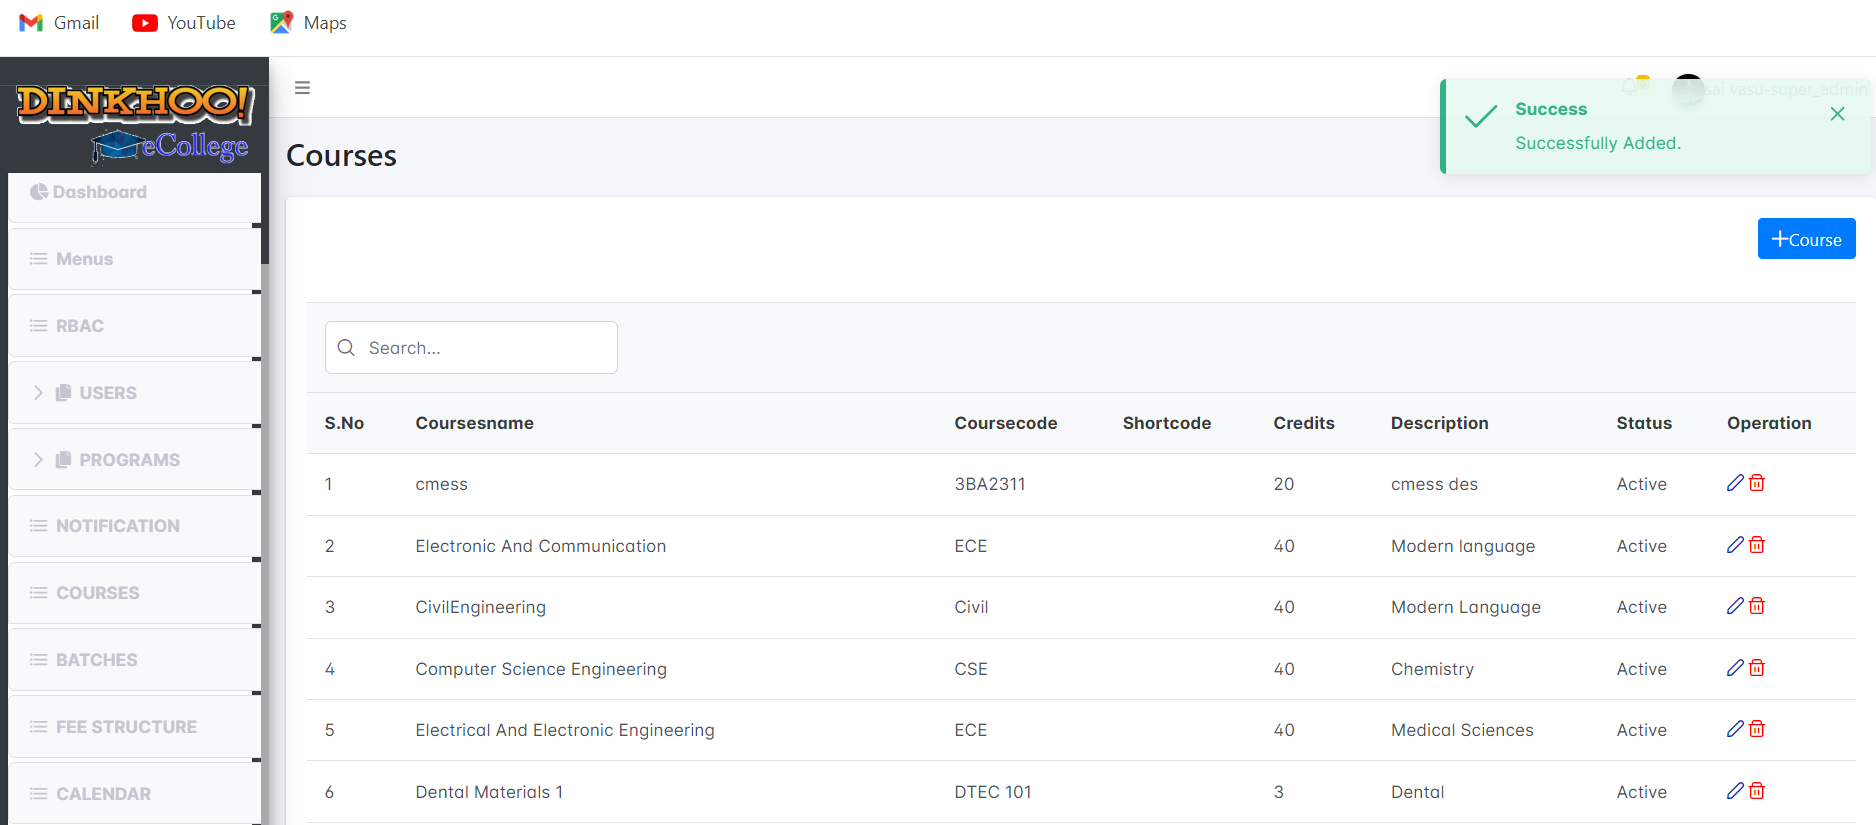Screen dimensions: 1876x825
Task: Delete the Dental Materials 1 course
Action: pos(1757,791)
